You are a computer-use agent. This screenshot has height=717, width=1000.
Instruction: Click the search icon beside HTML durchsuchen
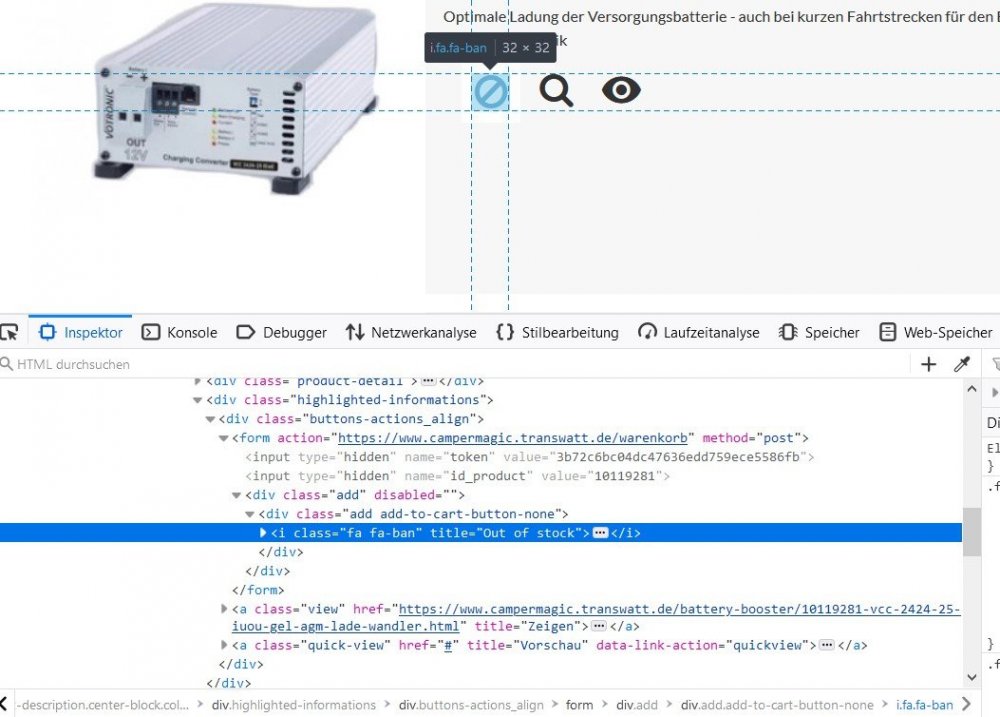8,364
